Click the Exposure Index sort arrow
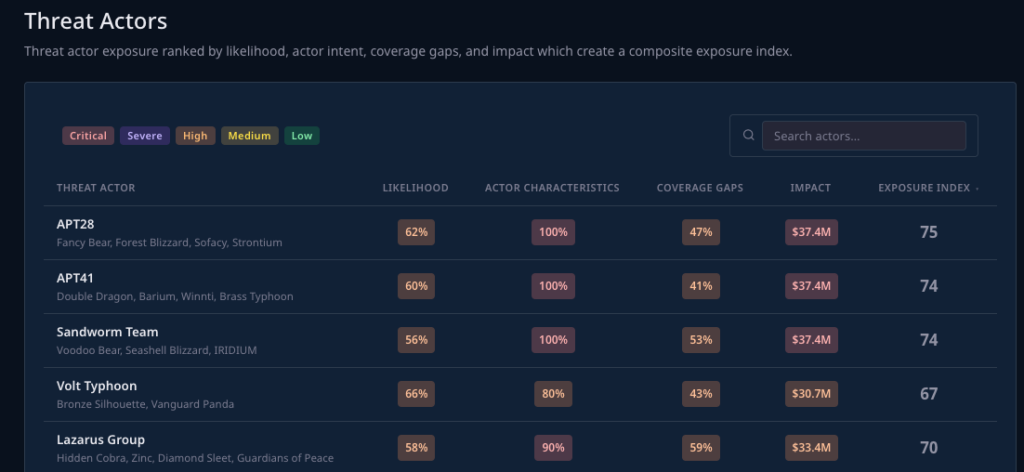 pos(977,189)
